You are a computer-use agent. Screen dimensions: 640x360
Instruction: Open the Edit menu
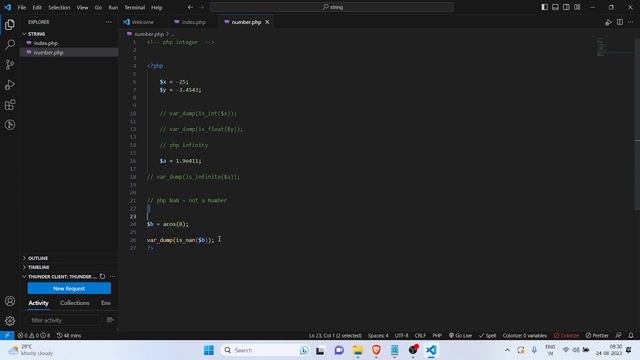pos(37,7)
